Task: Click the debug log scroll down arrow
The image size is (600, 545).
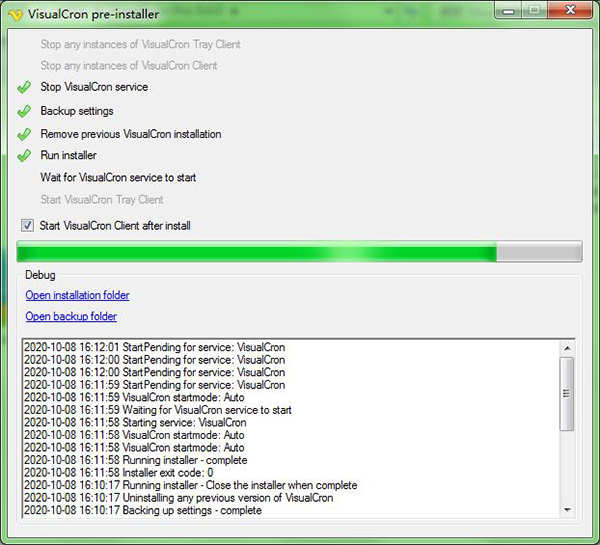Action: coord(567,510)
